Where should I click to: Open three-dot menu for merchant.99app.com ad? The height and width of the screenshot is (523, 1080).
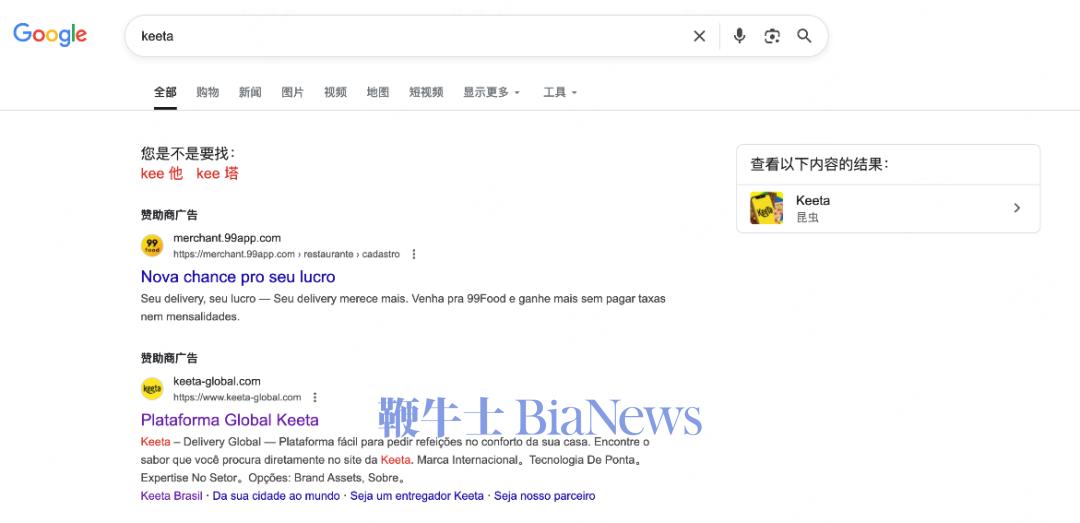[x=414, y=254]
